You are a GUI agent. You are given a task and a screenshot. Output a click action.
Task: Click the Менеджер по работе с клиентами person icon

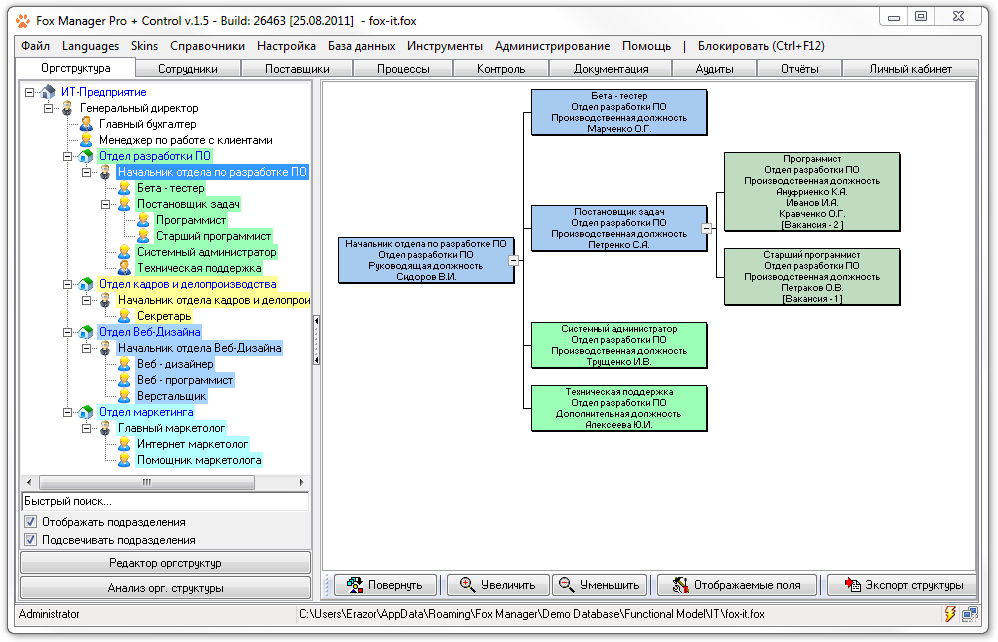(x=86, y=140)
